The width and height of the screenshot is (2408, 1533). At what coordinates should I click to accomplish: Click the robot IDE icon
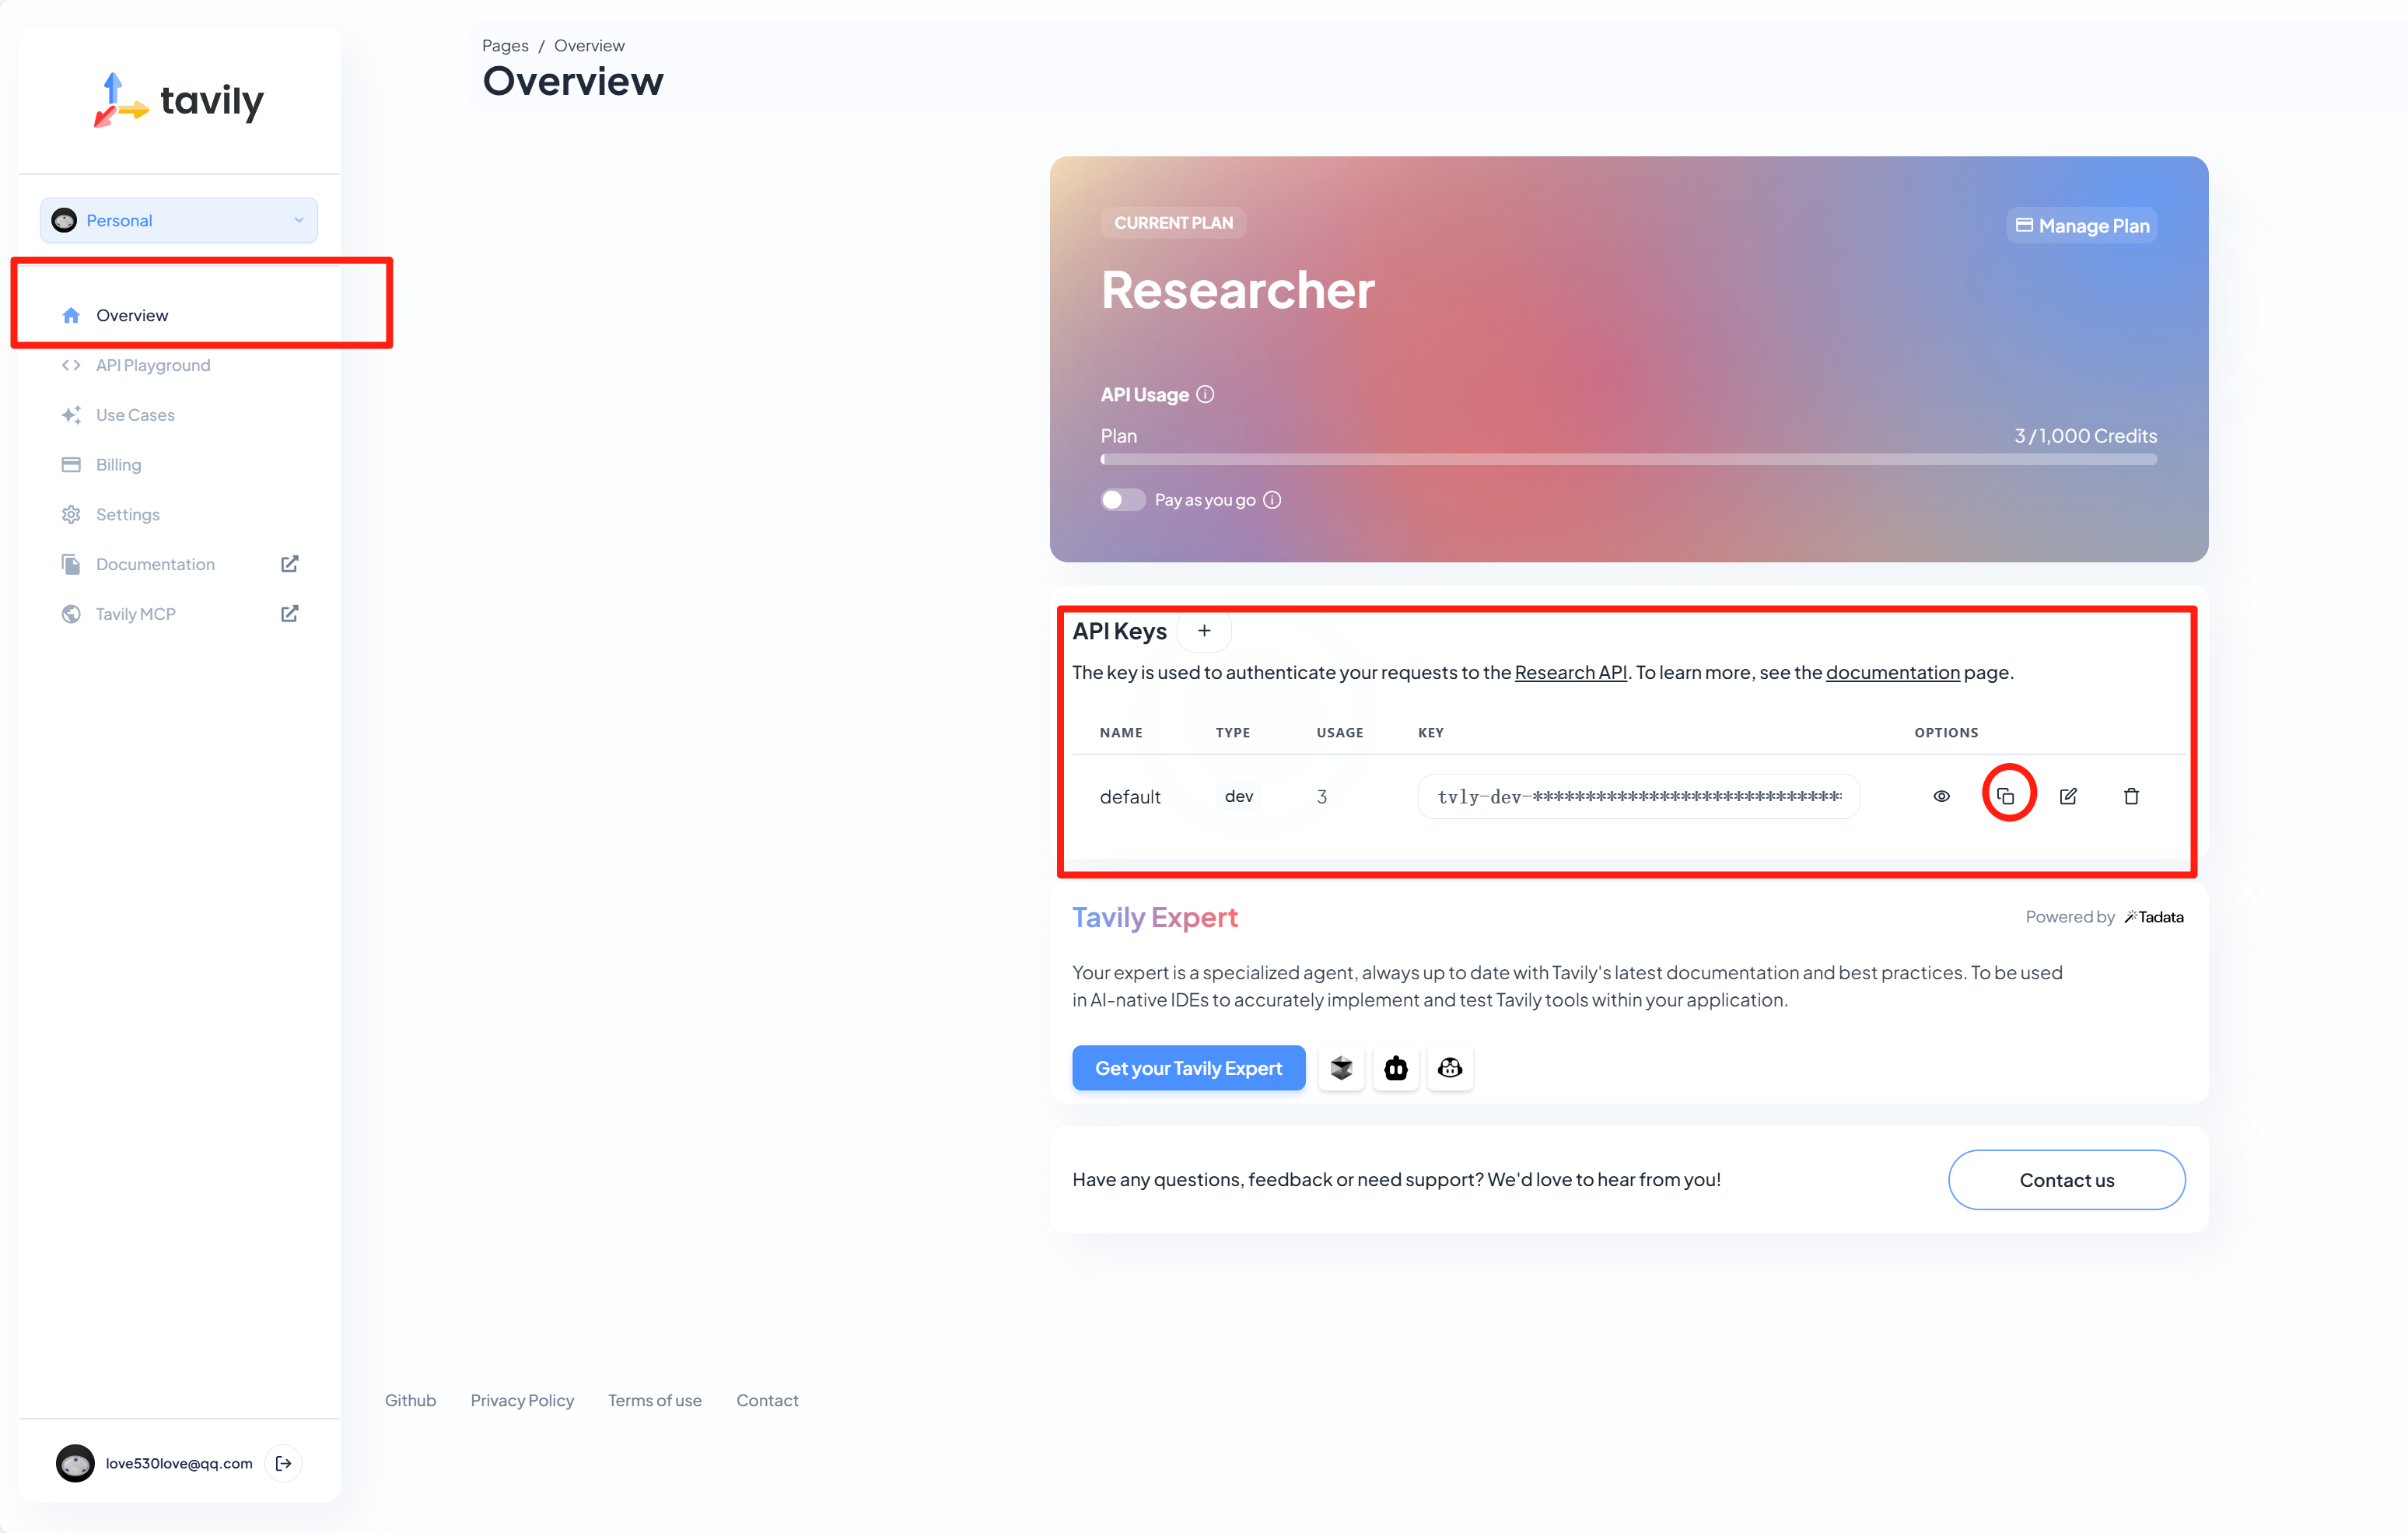pyautogui.click(x=1395, y=1068)
